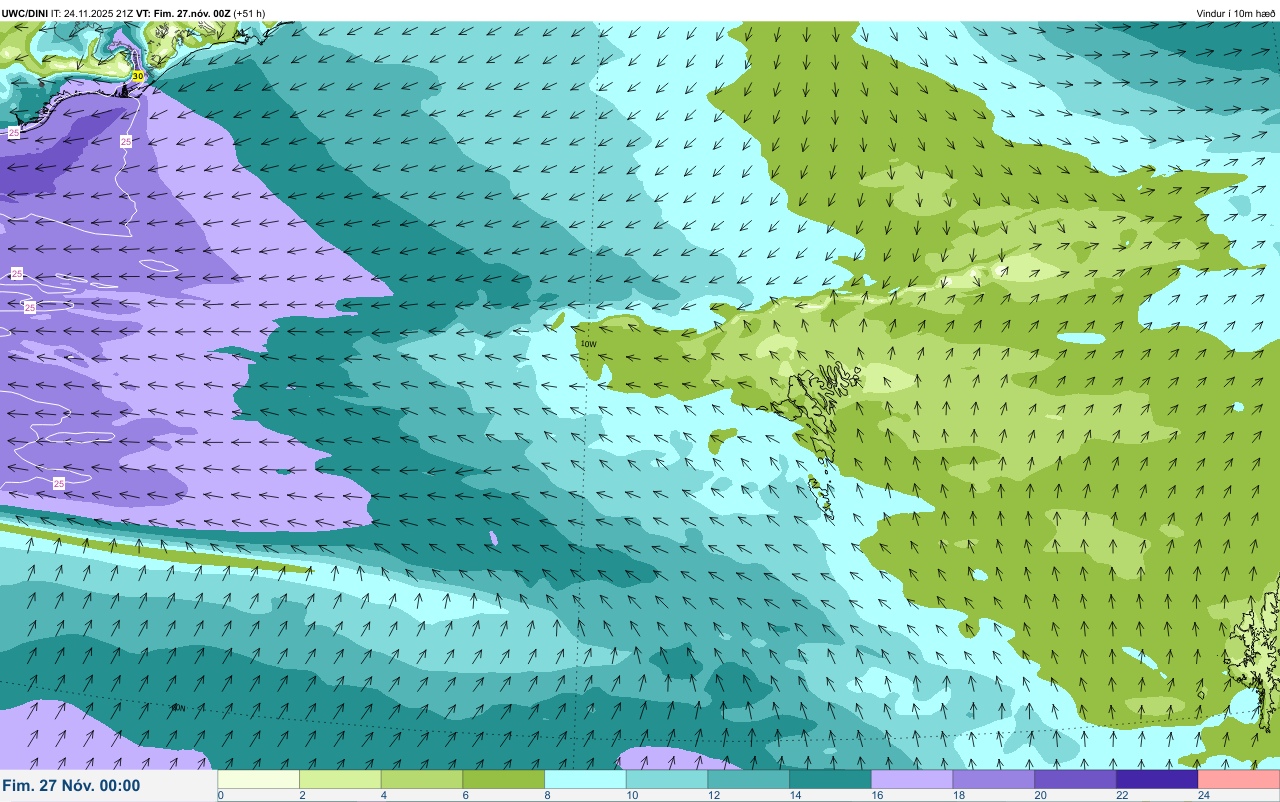
Task: Select the '(+51 h)' forecast offset text
Action: click(x=249, y=13)
